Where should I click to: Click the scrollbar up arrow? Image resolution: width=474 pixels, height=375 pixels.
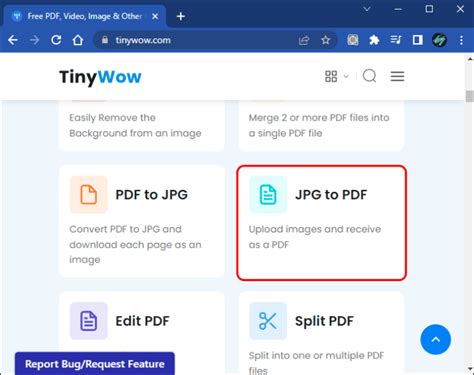[470, 59]
